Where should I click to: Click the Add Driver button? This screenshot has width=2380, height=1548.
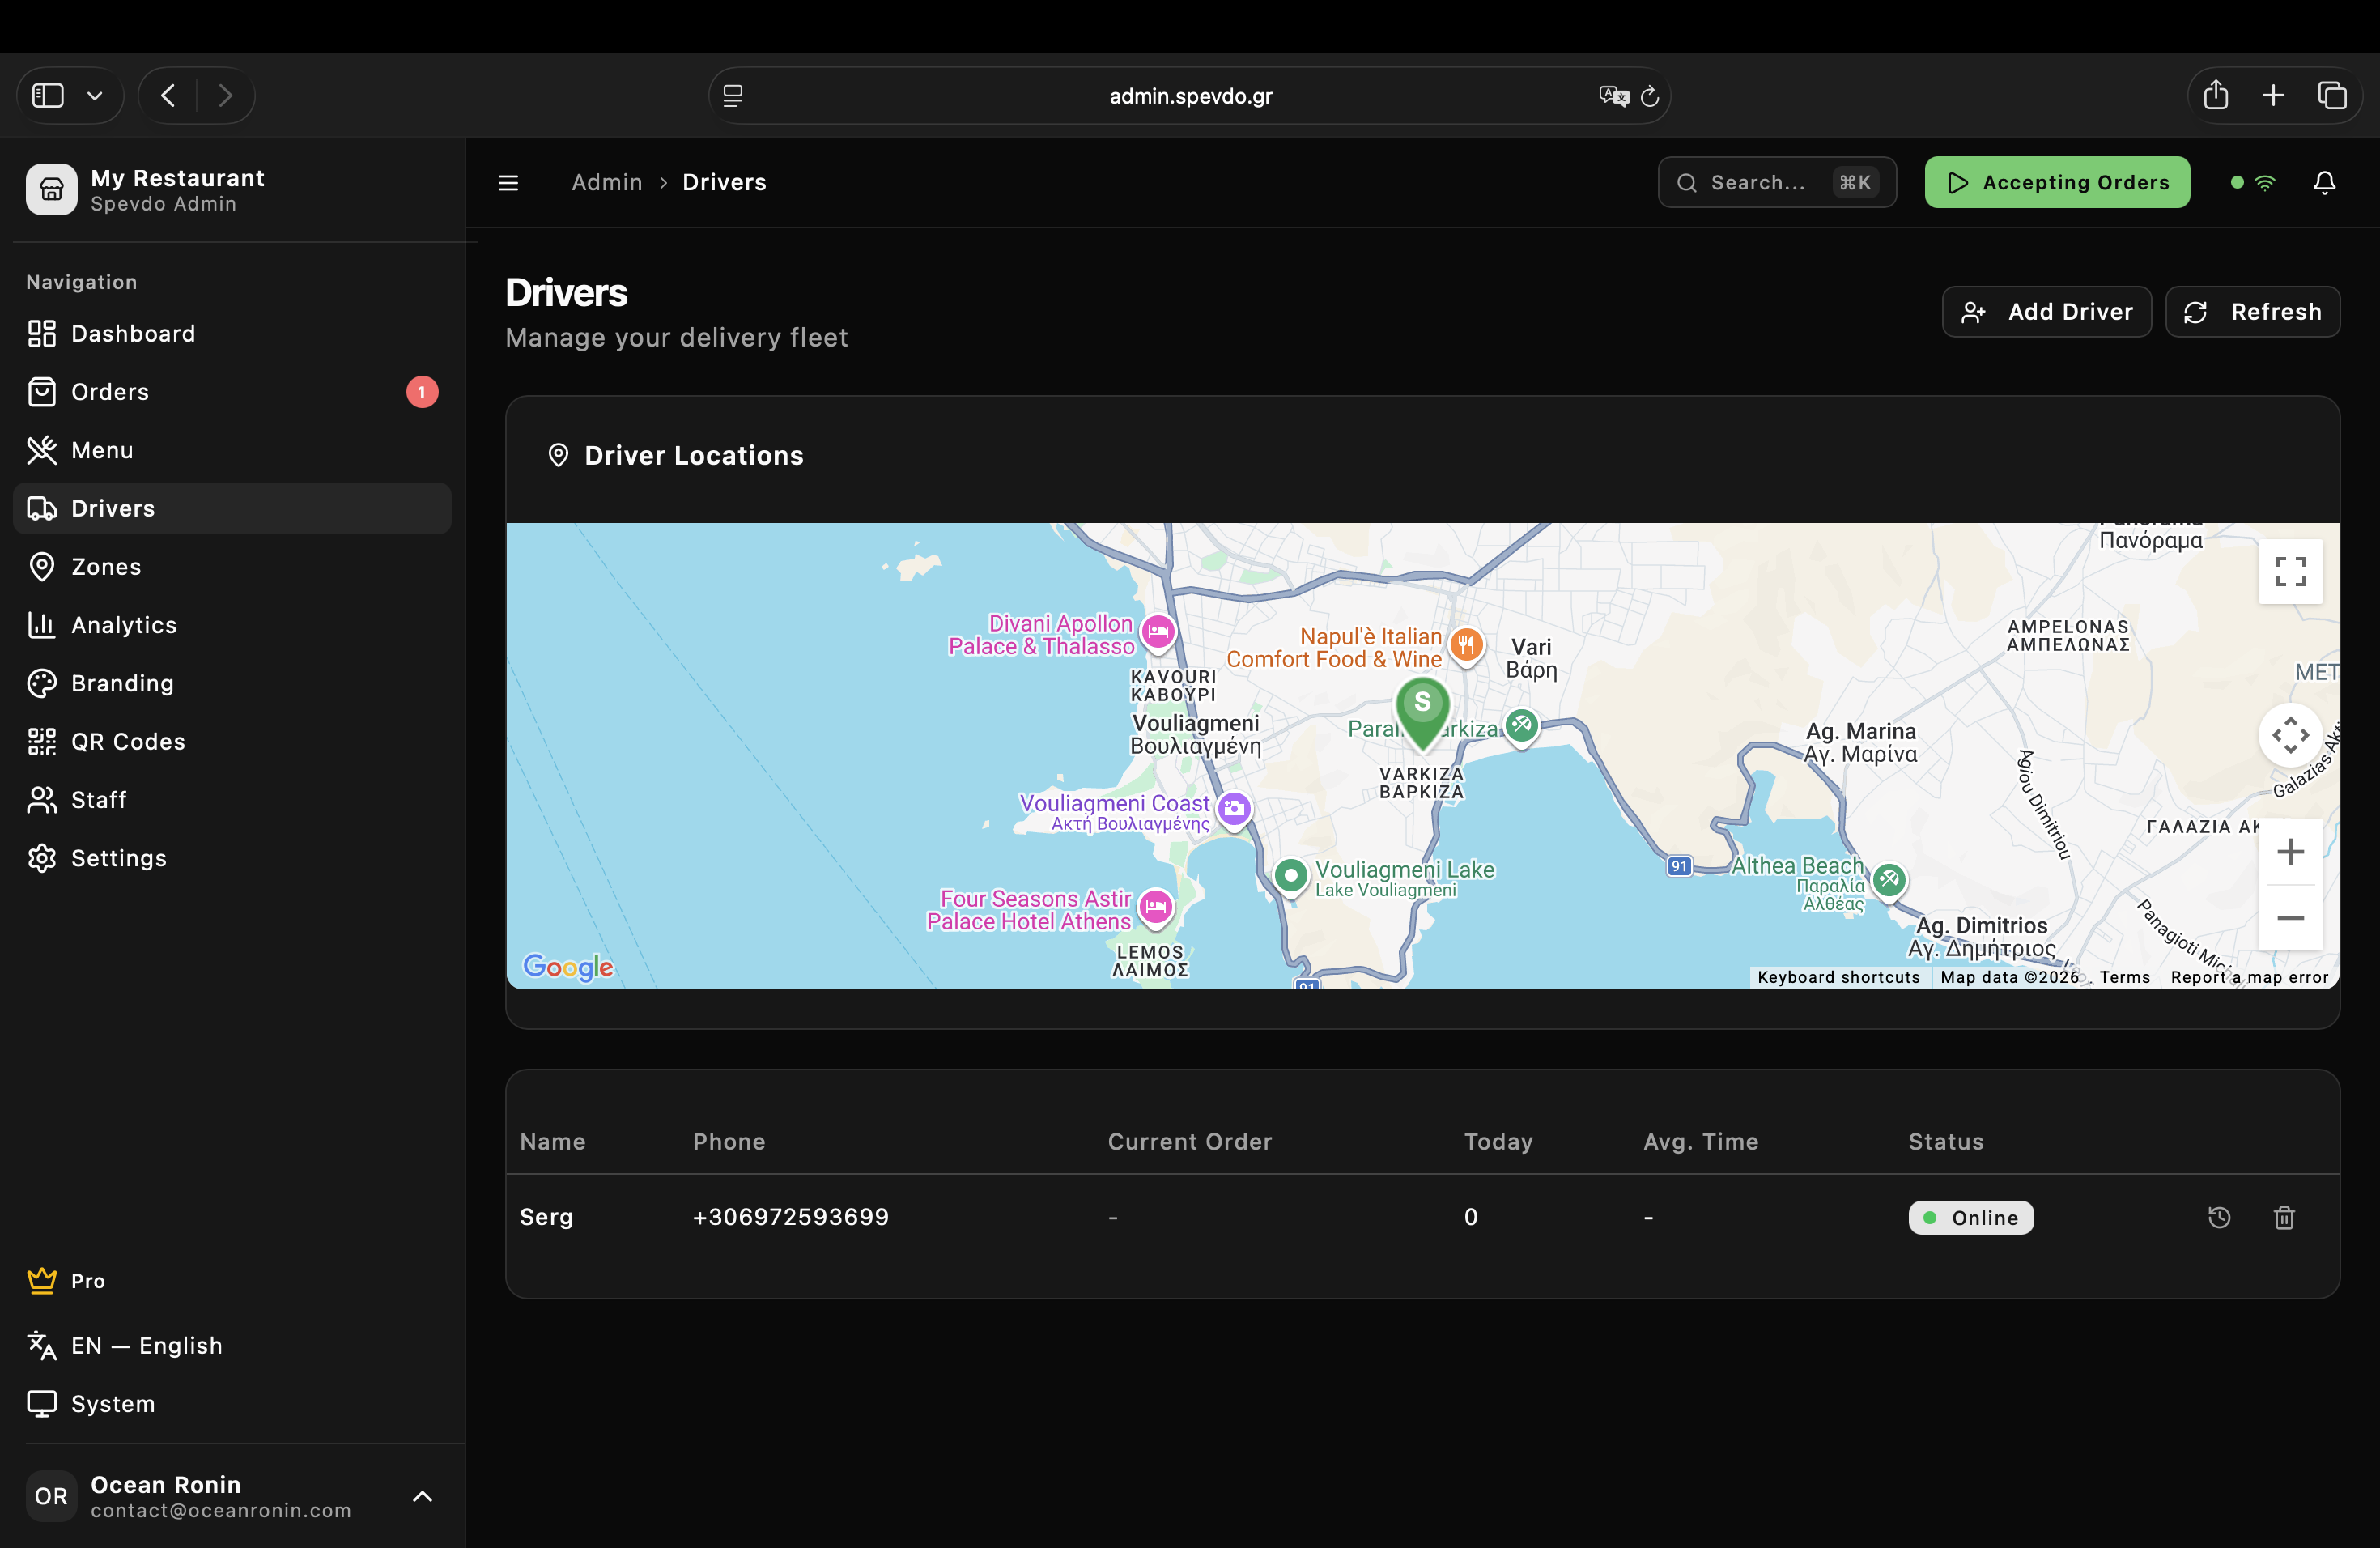click(2046, 312)
